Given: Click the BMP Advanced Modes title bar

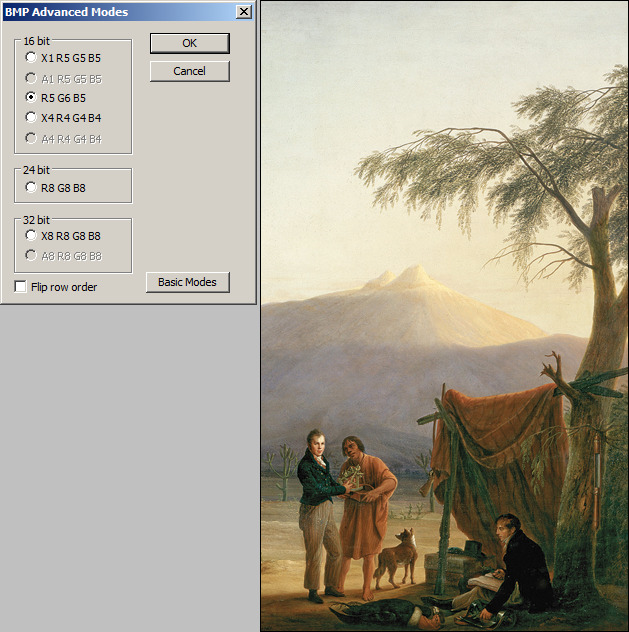Looking at the screenshot, I should point(128,12).
